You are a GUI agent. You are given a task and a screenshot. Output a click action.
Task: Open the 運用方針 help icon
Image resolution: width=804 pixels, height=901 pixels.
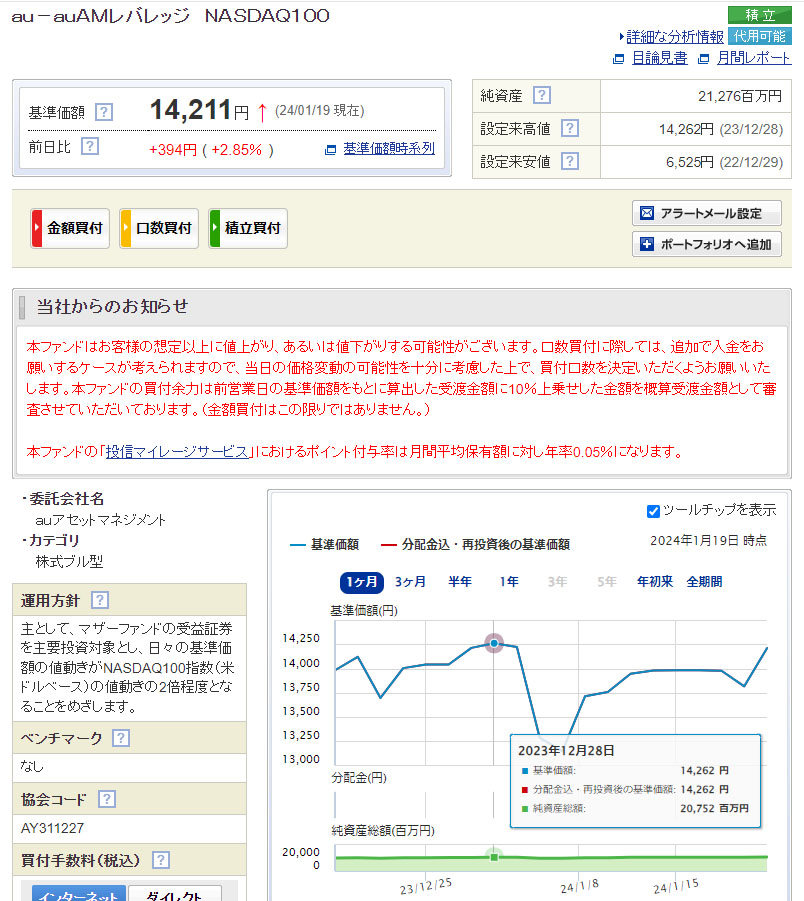pos(100,600)
